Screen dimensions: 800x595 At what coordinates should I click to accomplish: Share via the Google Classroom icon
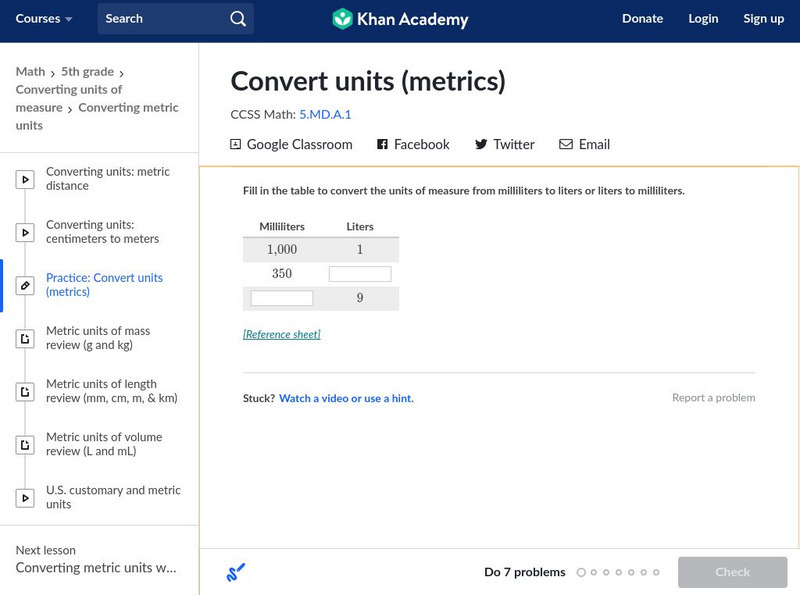[x=236, y=145]
